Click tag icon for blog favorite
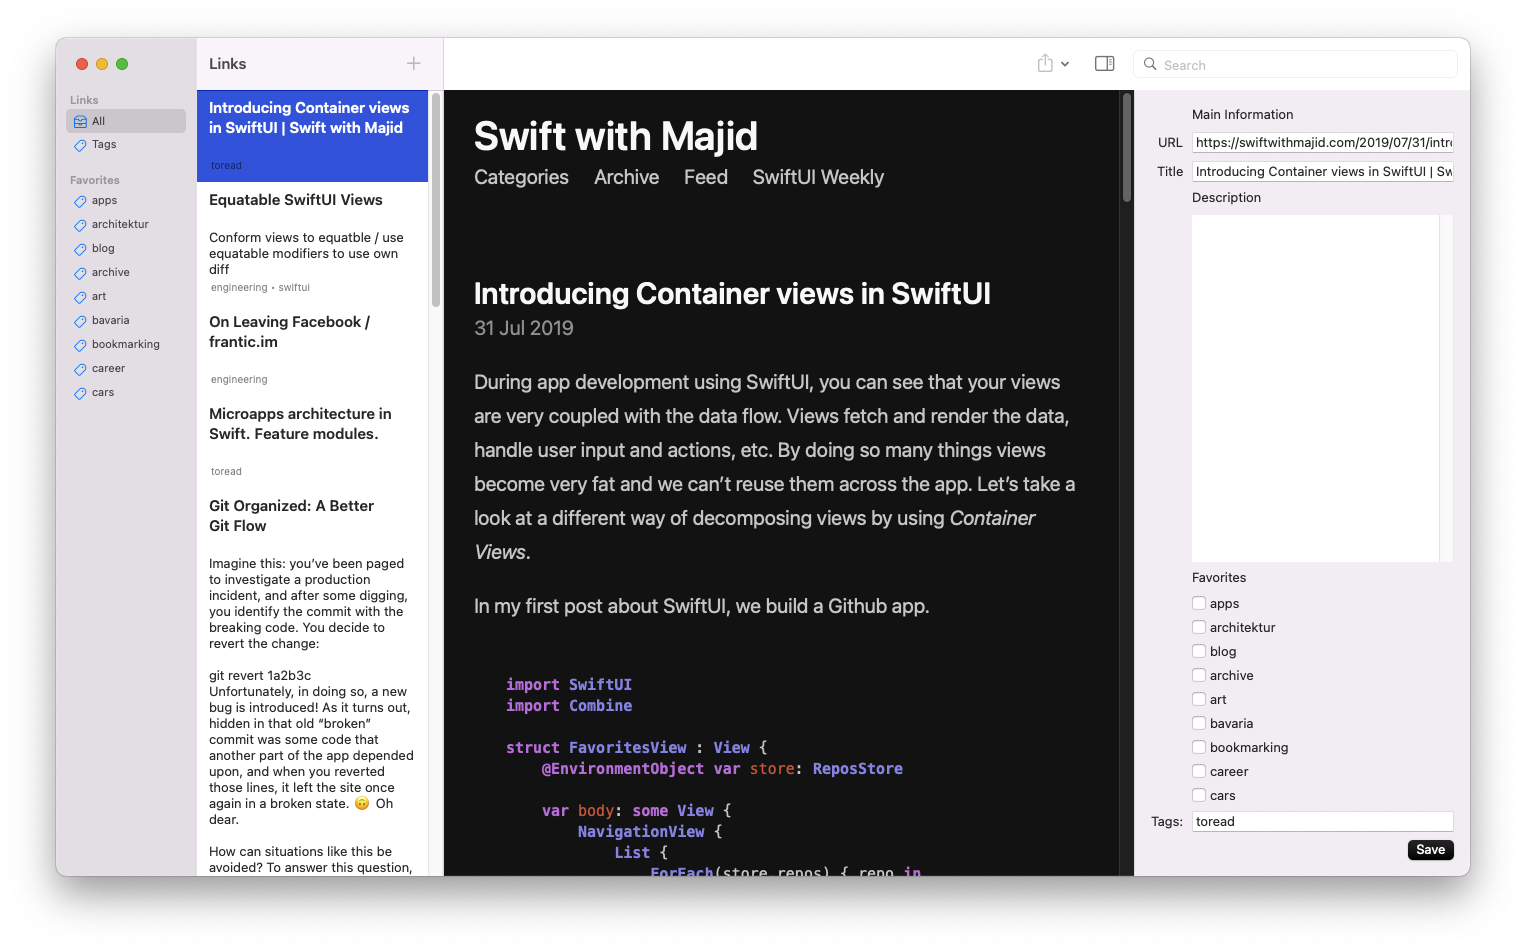 (x=80, y=249)
